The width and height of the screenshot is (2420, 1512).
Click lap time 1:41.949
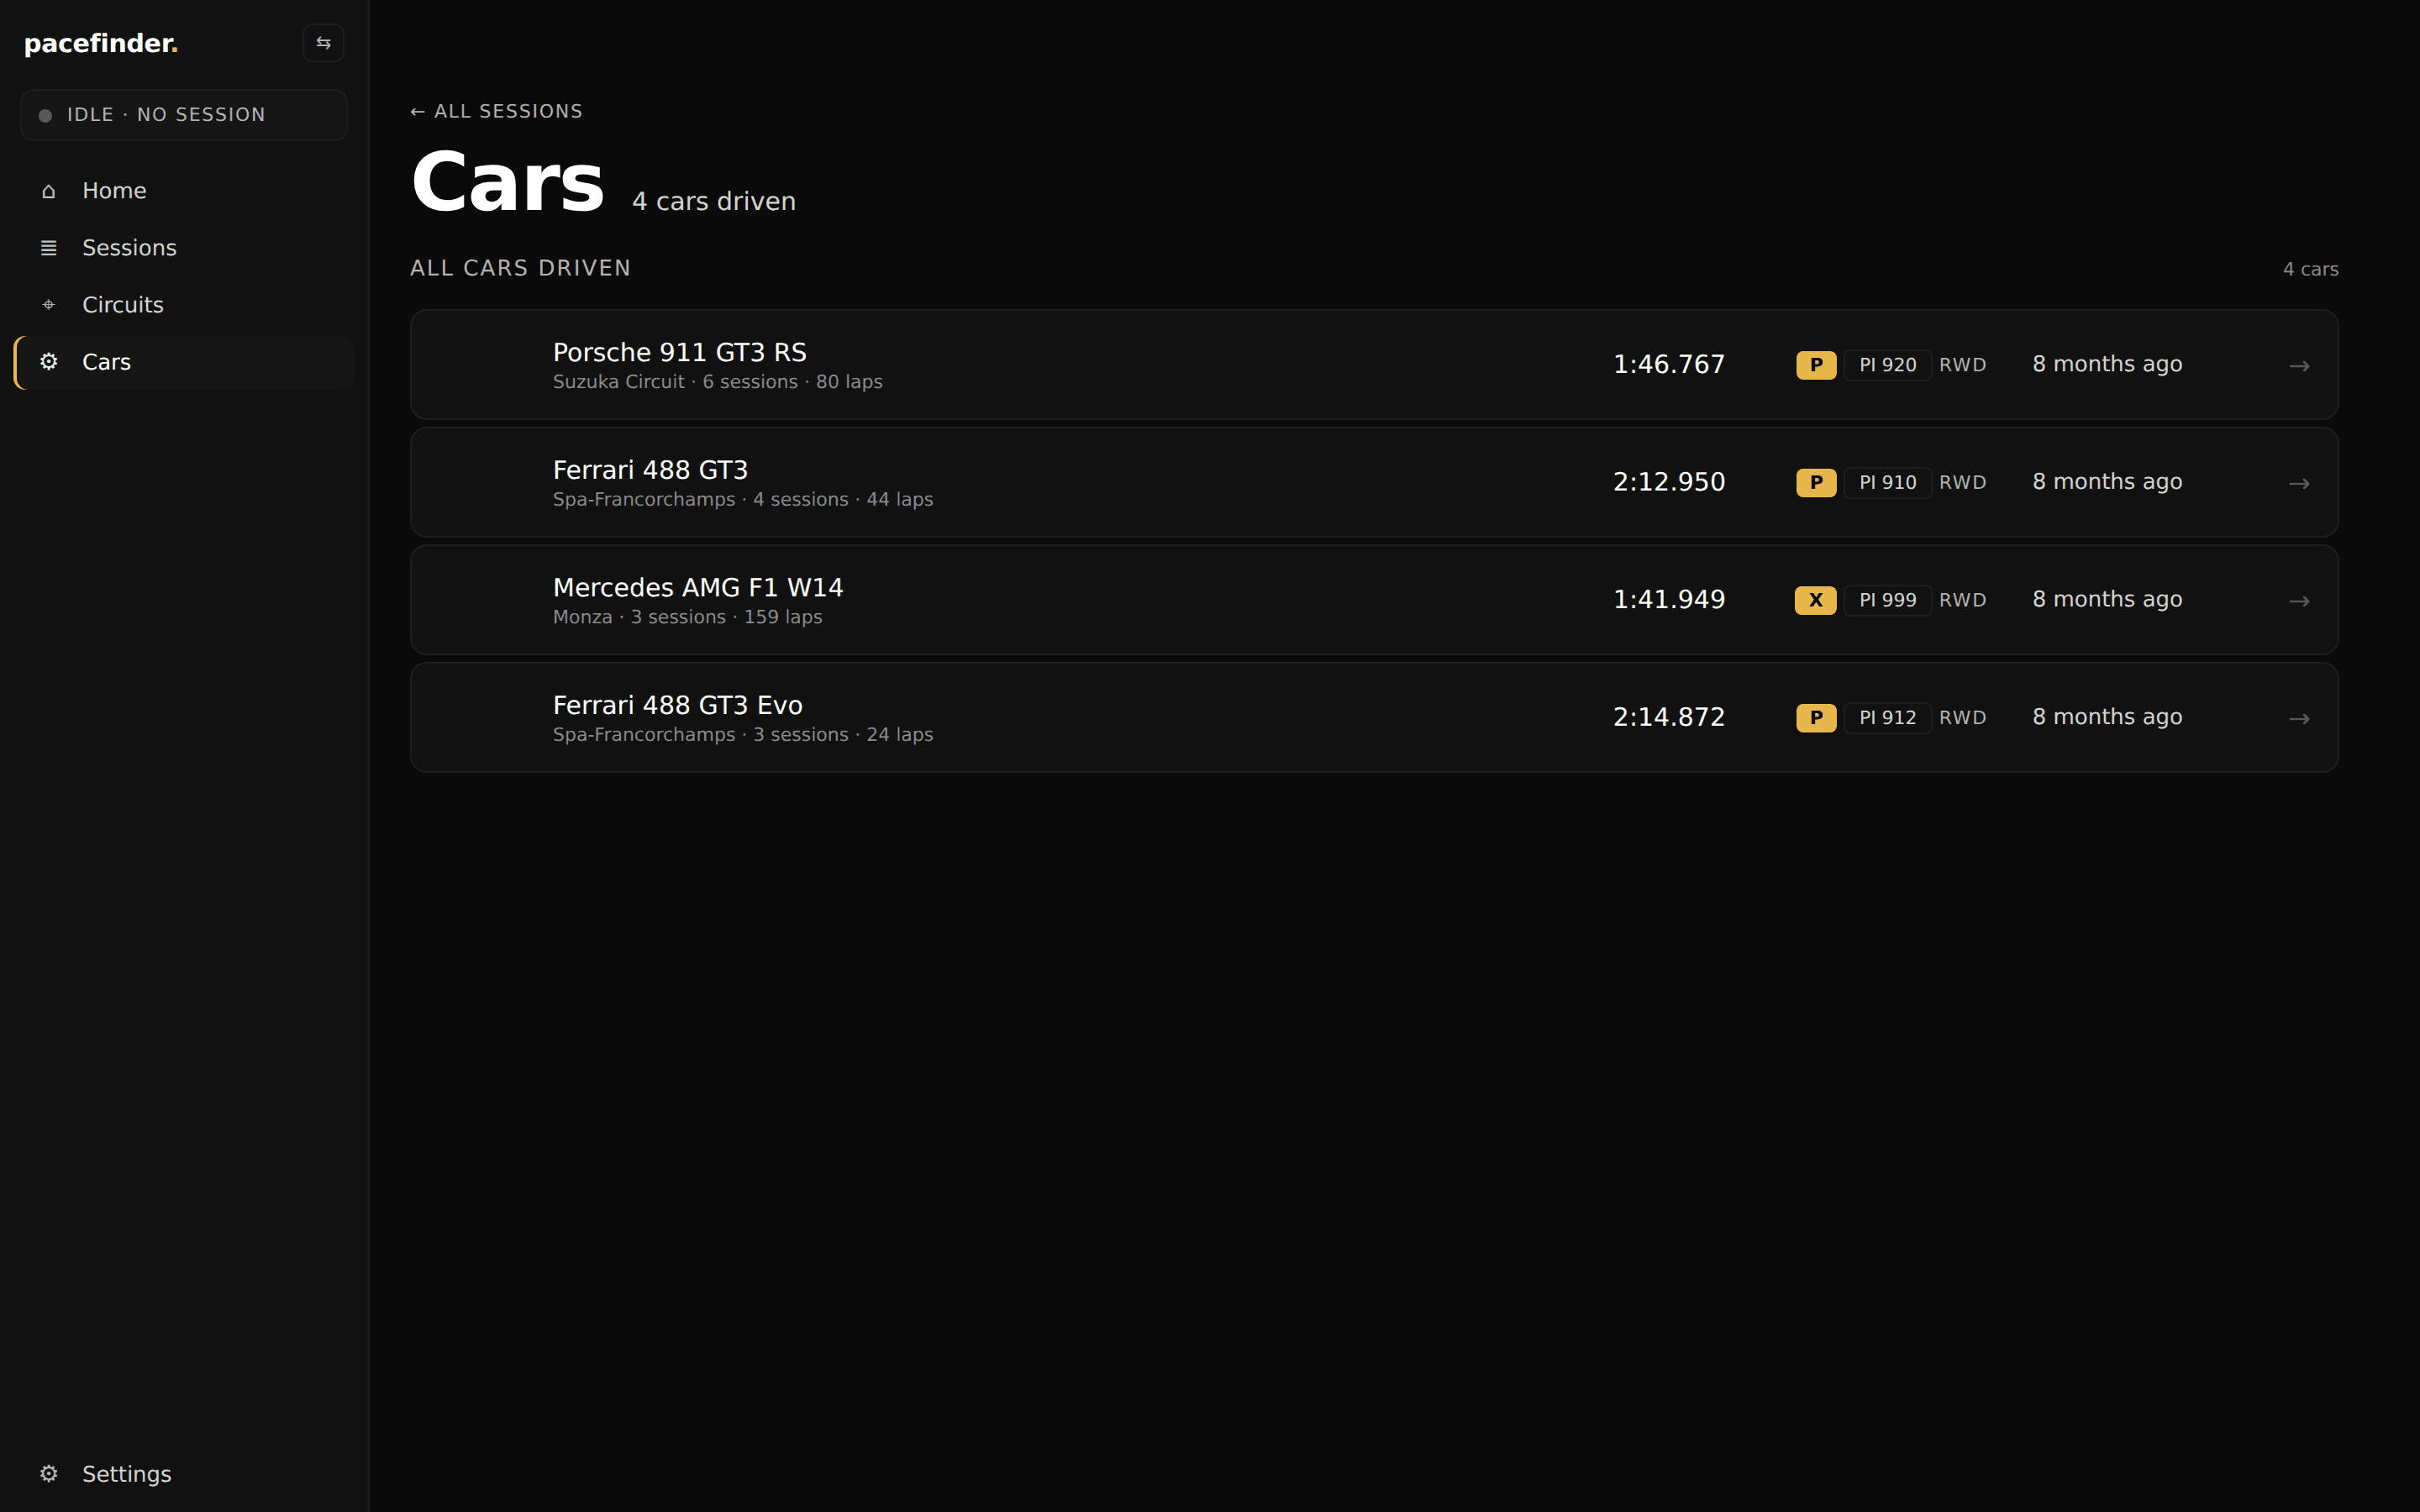pos(1669,599)
